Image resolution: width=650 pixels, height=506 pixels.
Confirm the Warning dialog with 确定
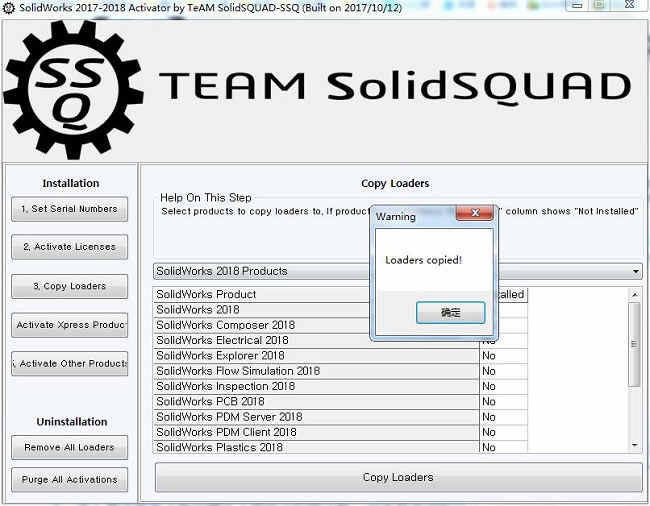point(451,312)
